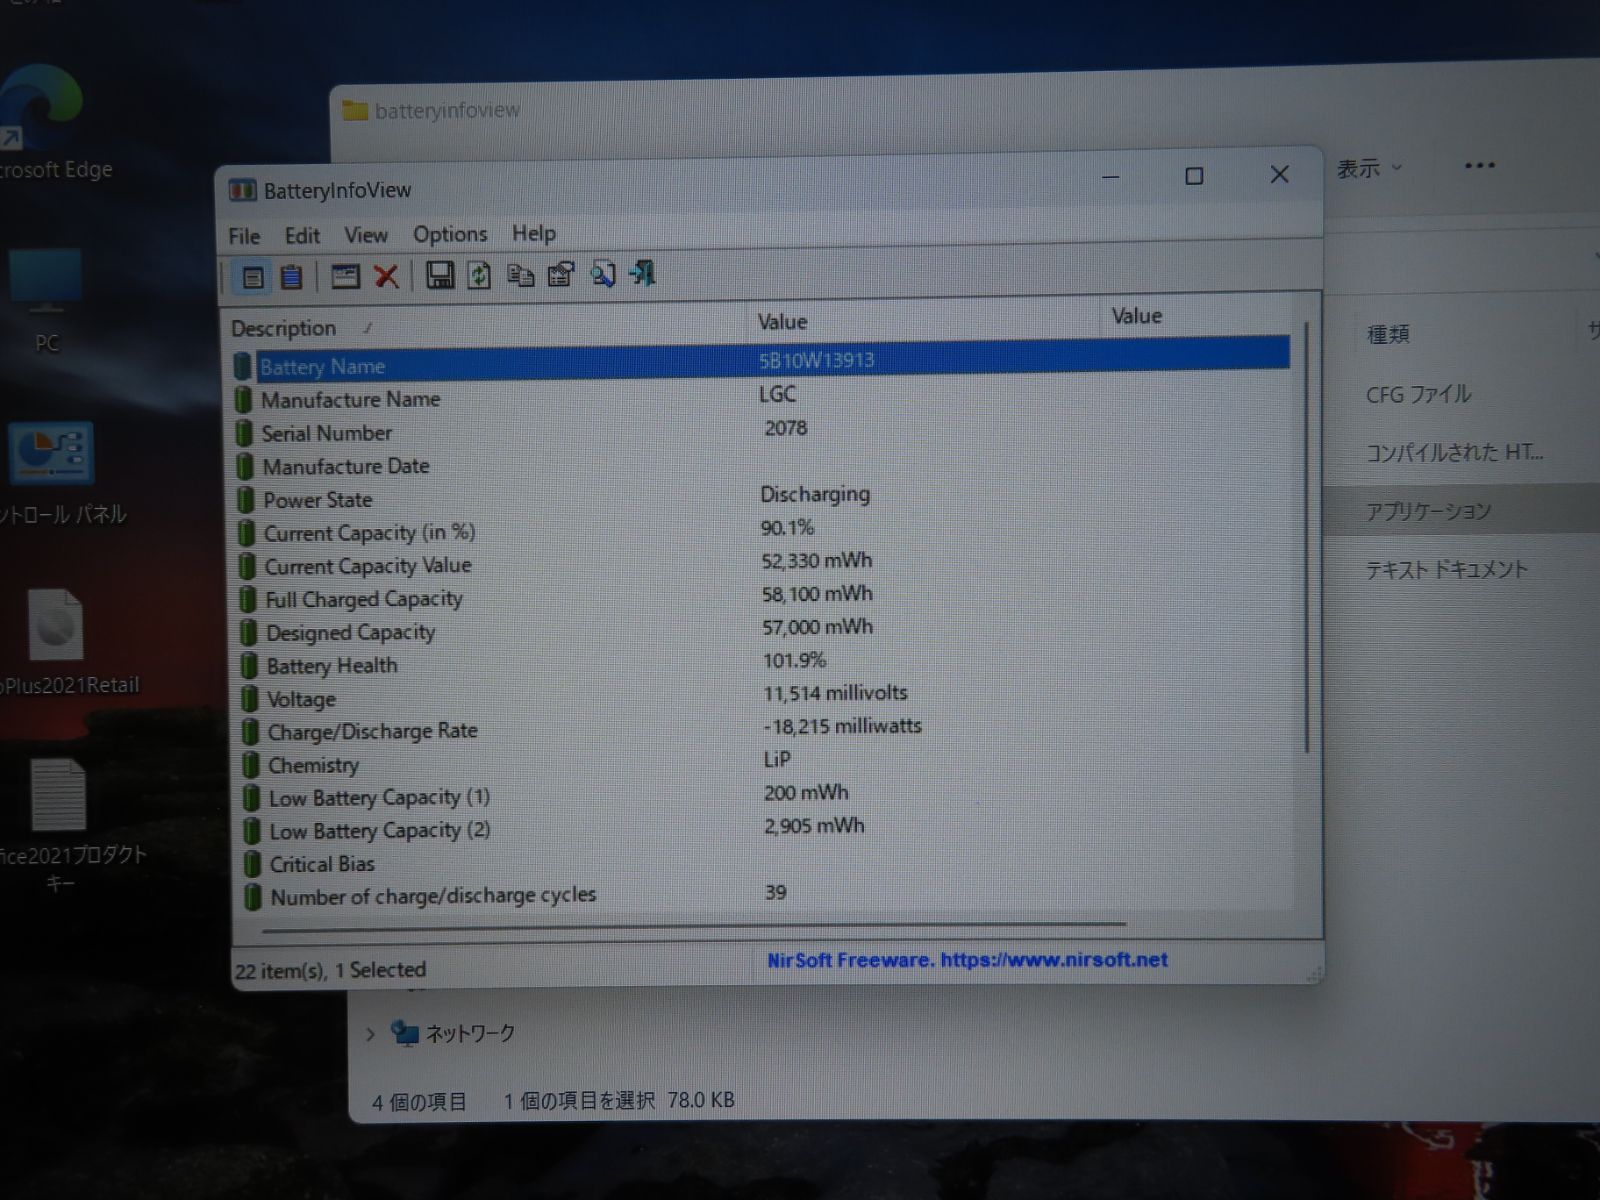Click the Find magnifier toolbar icon
Screen dimensions: 1600x1200
602,273
